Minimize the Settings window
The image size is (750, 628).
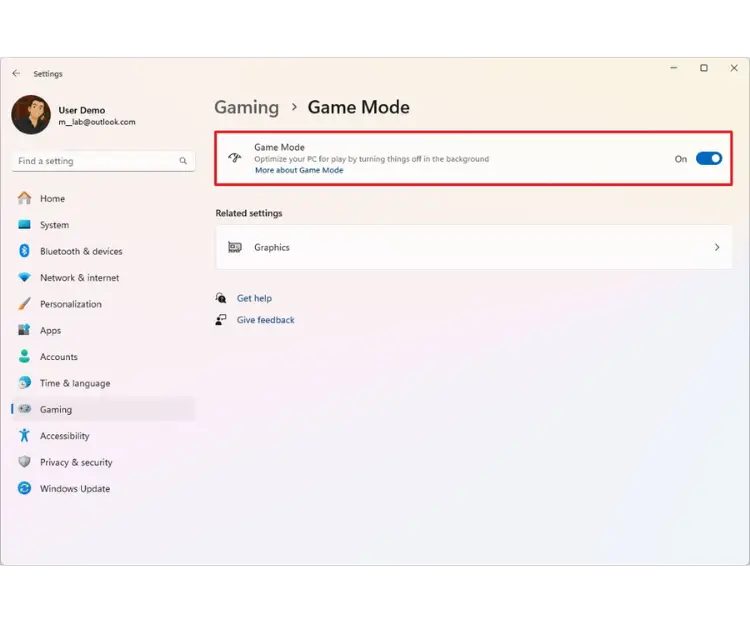click(674, 68)
